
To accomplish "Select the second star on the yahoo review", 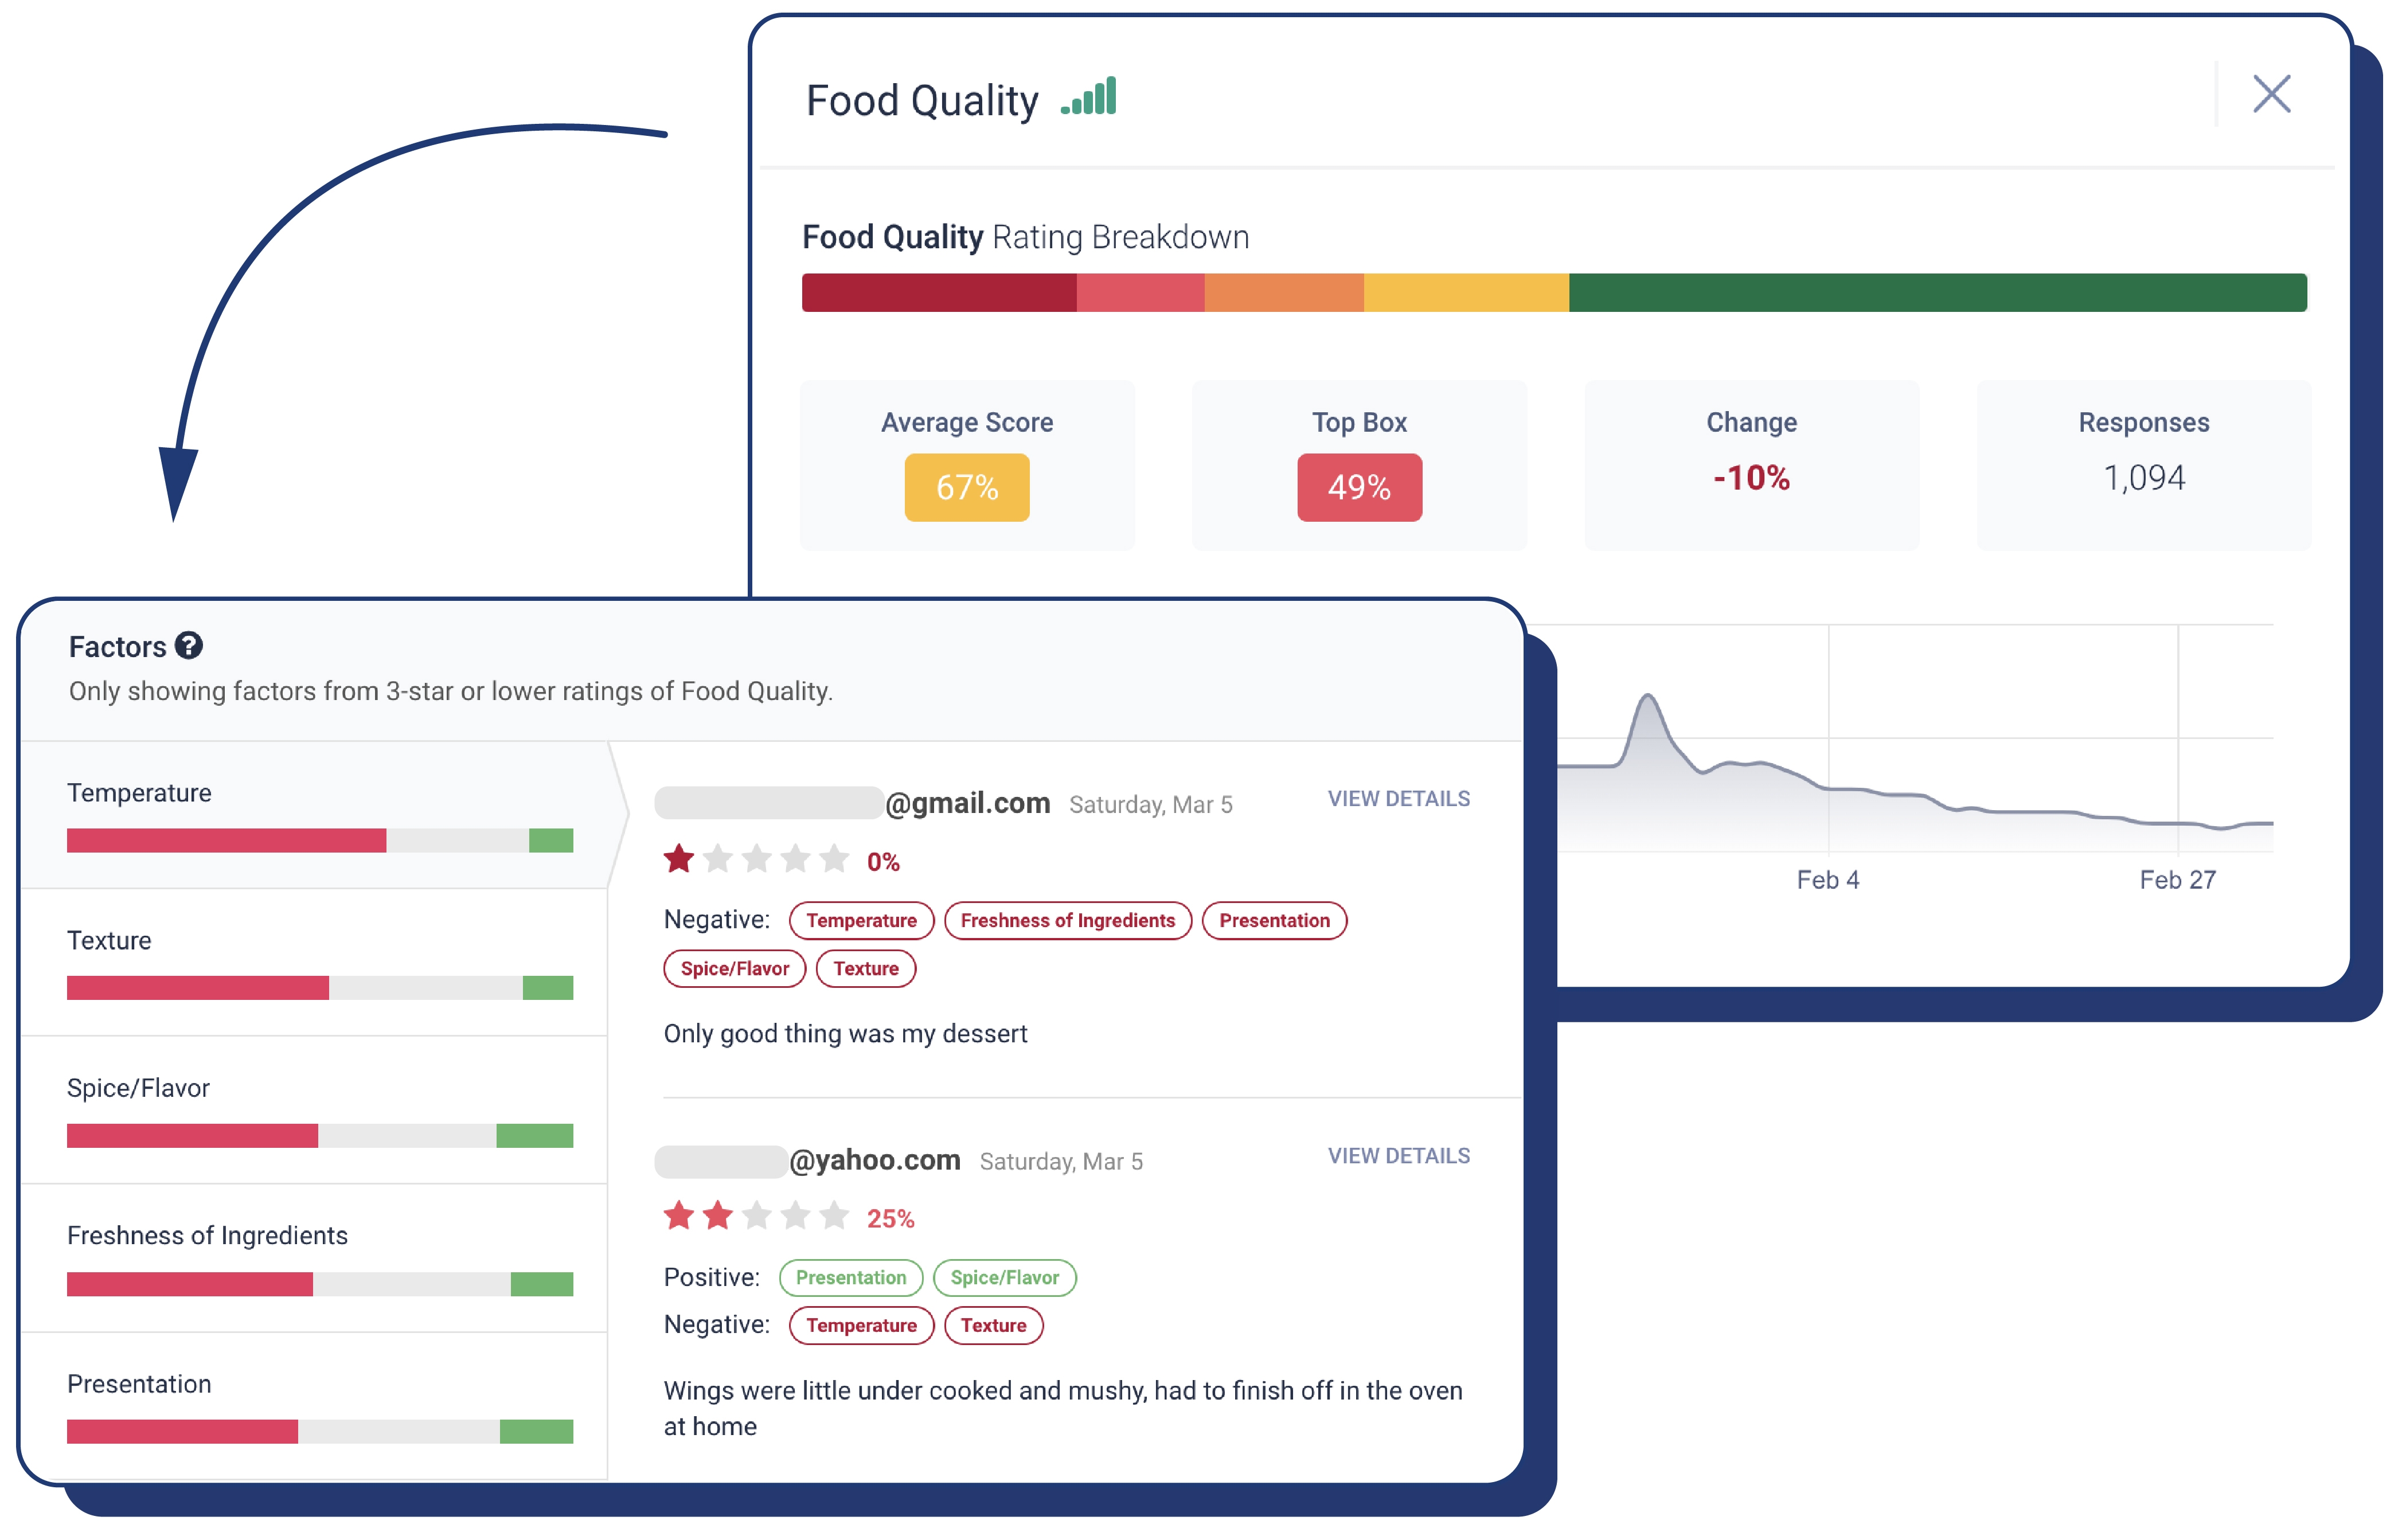I will click(718, 1215).
